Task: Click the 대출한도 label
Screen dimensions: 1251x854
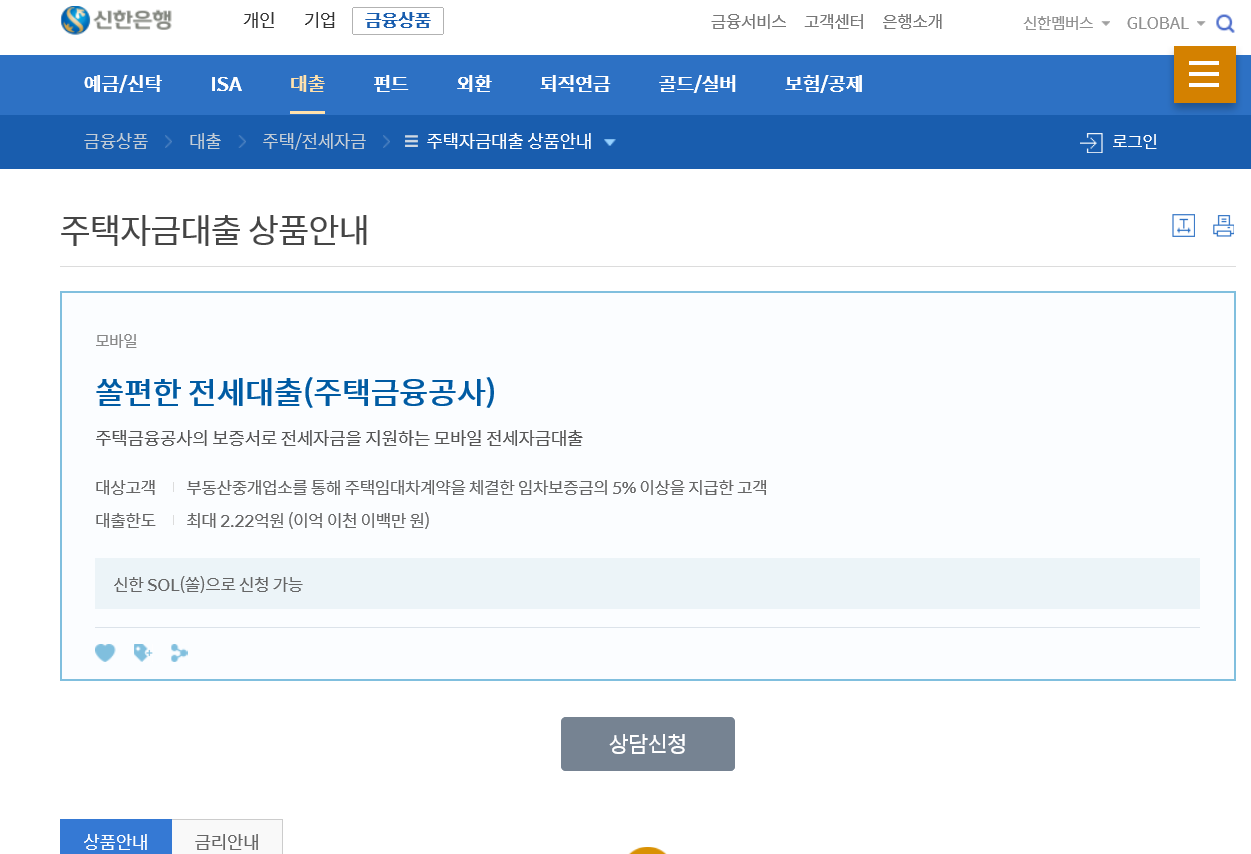Action: [125, 520]
